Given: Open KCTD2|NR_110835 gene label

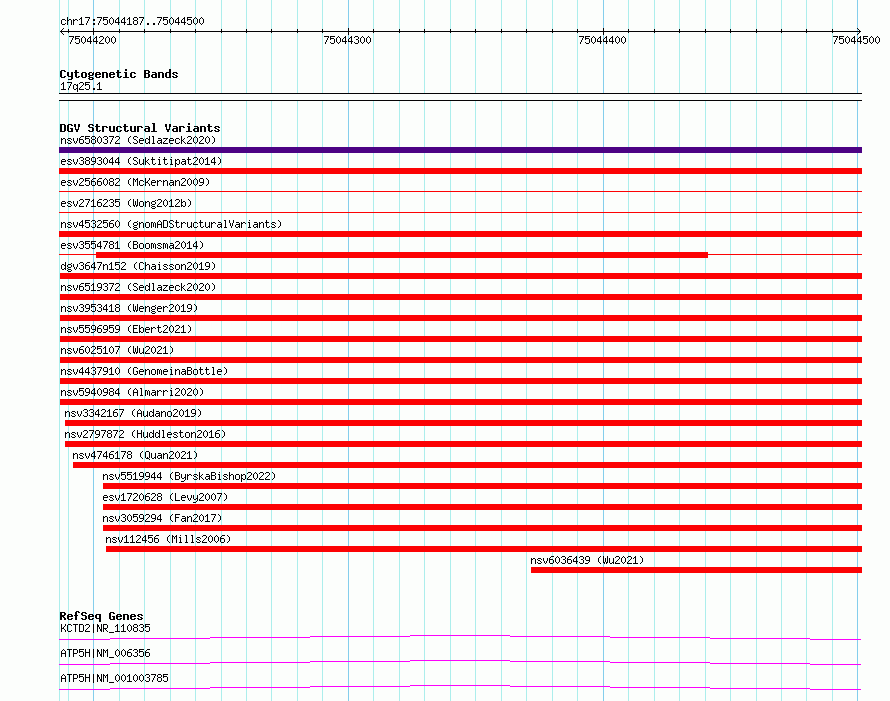Looking at the screenshot, I should [x=105, y=628].
